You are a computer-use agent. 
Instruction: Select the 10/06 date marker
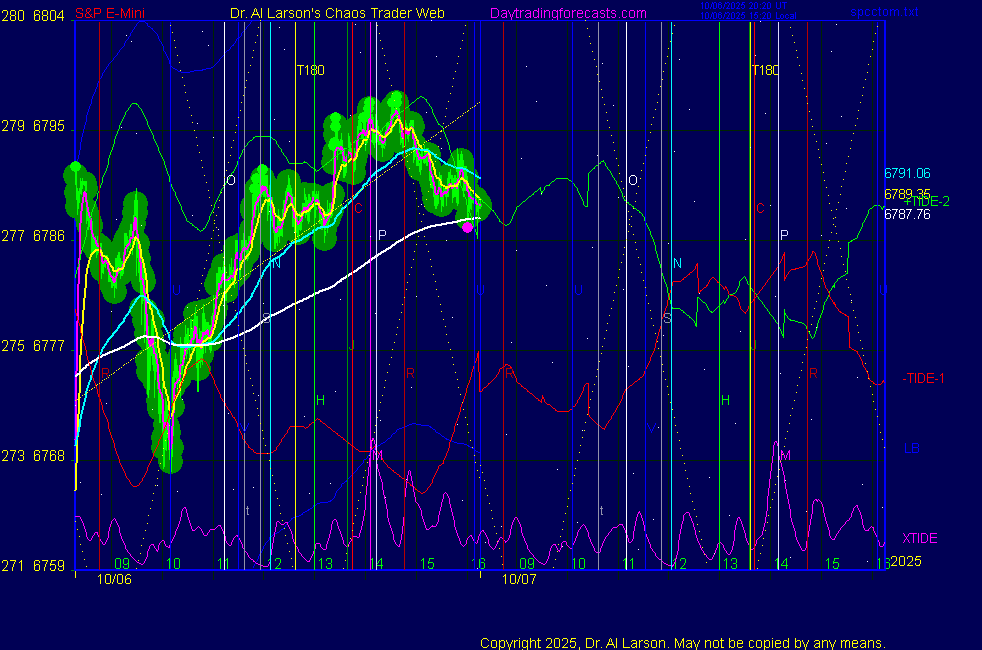click(x=114, y=579)
